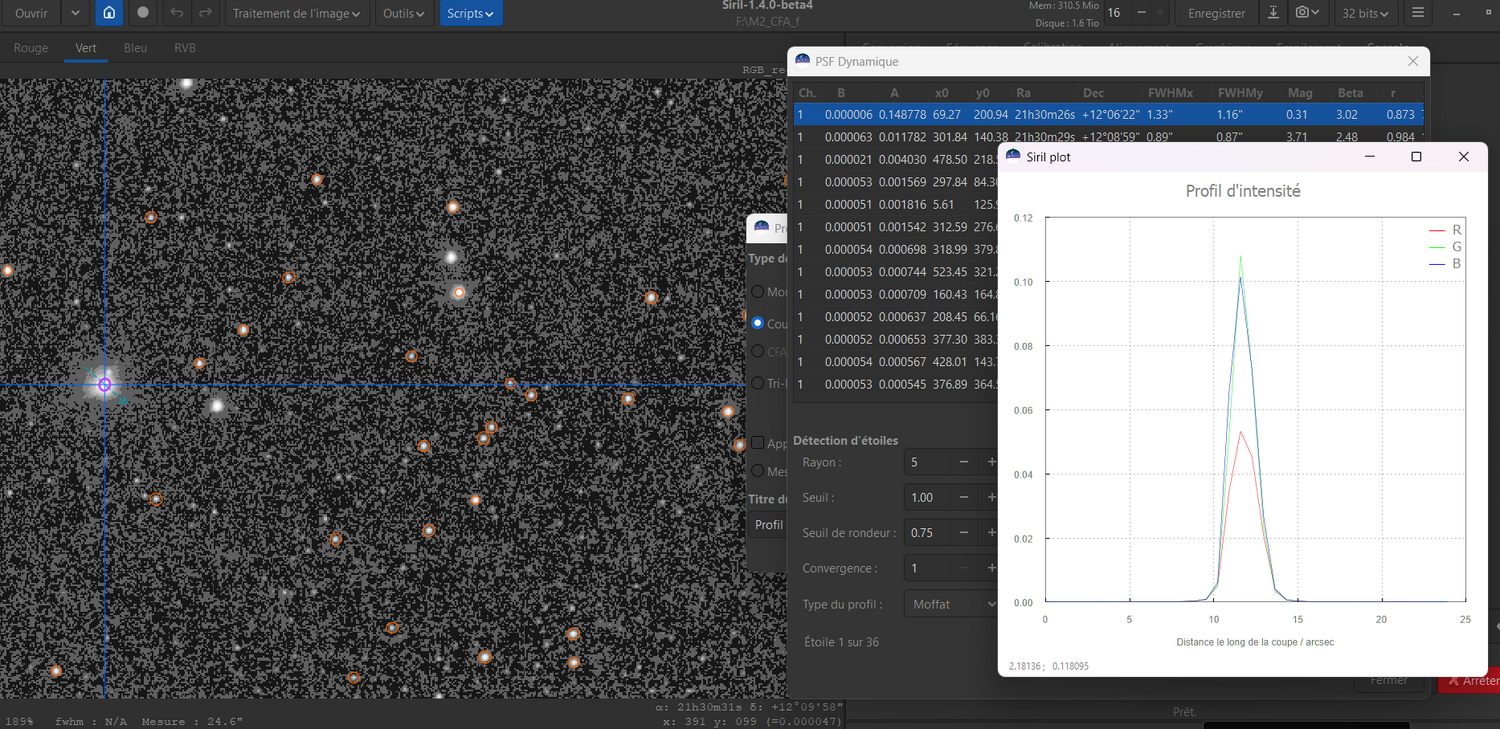Image resolution: width=1500 pixels, height=729 pixels.
Task: Open the hamburger main menu
Action: click(1417, 13)
